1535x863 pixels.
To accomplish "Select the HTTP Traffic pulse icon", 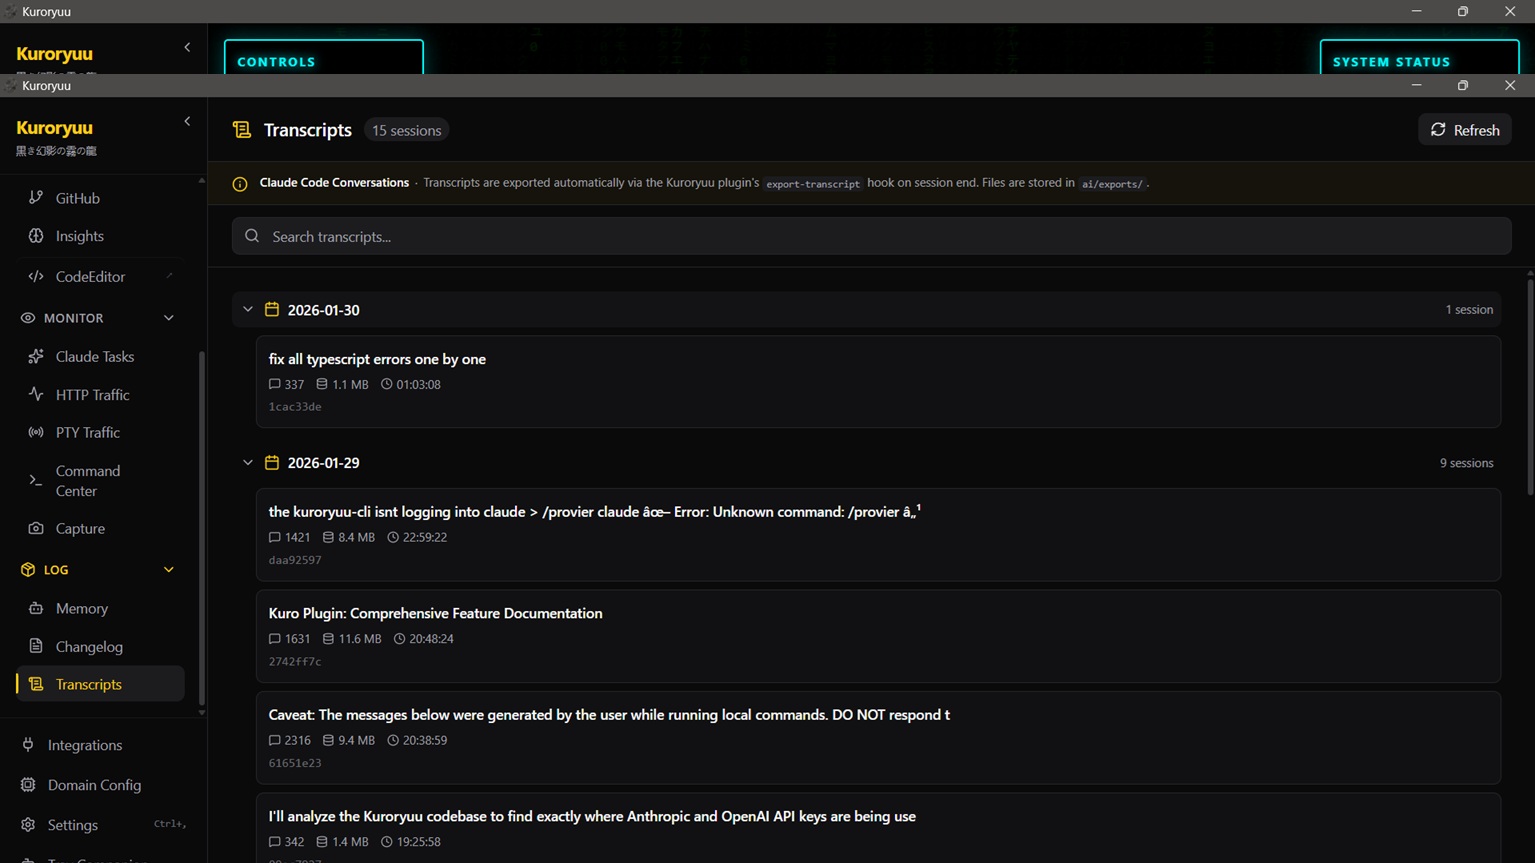I will click(x=36, y=395).
